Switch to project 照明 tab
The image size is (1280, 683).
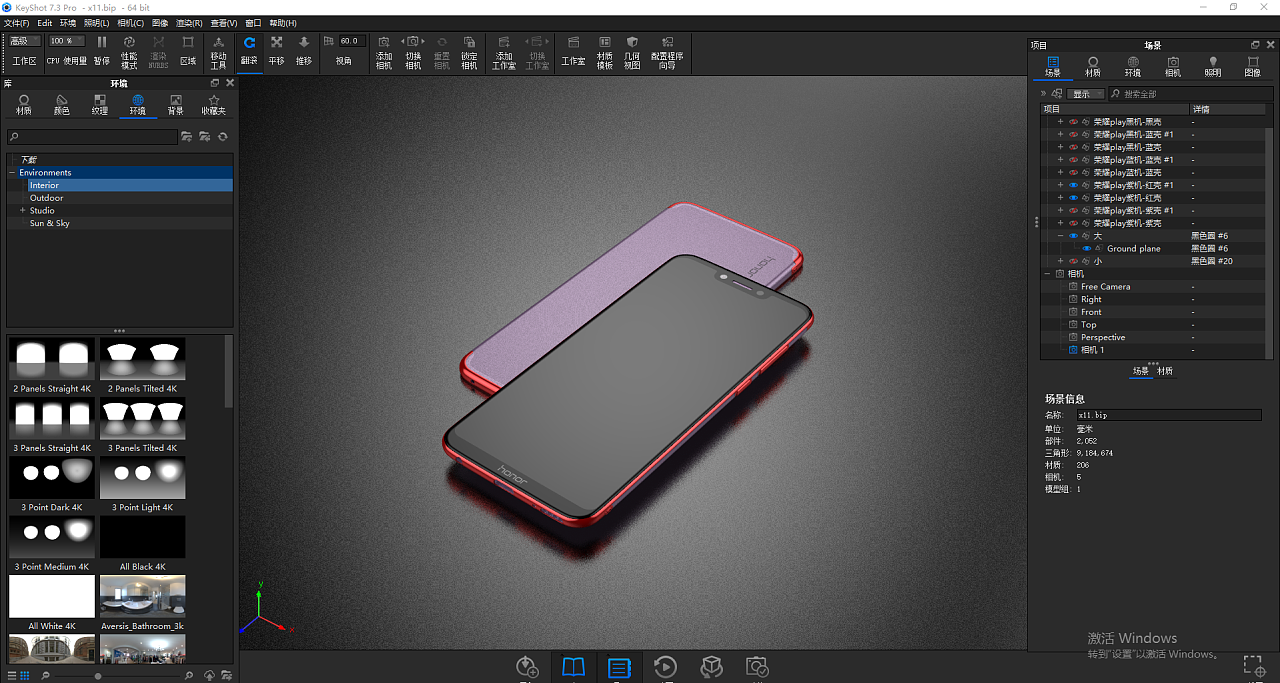(x=1213, y=67)
